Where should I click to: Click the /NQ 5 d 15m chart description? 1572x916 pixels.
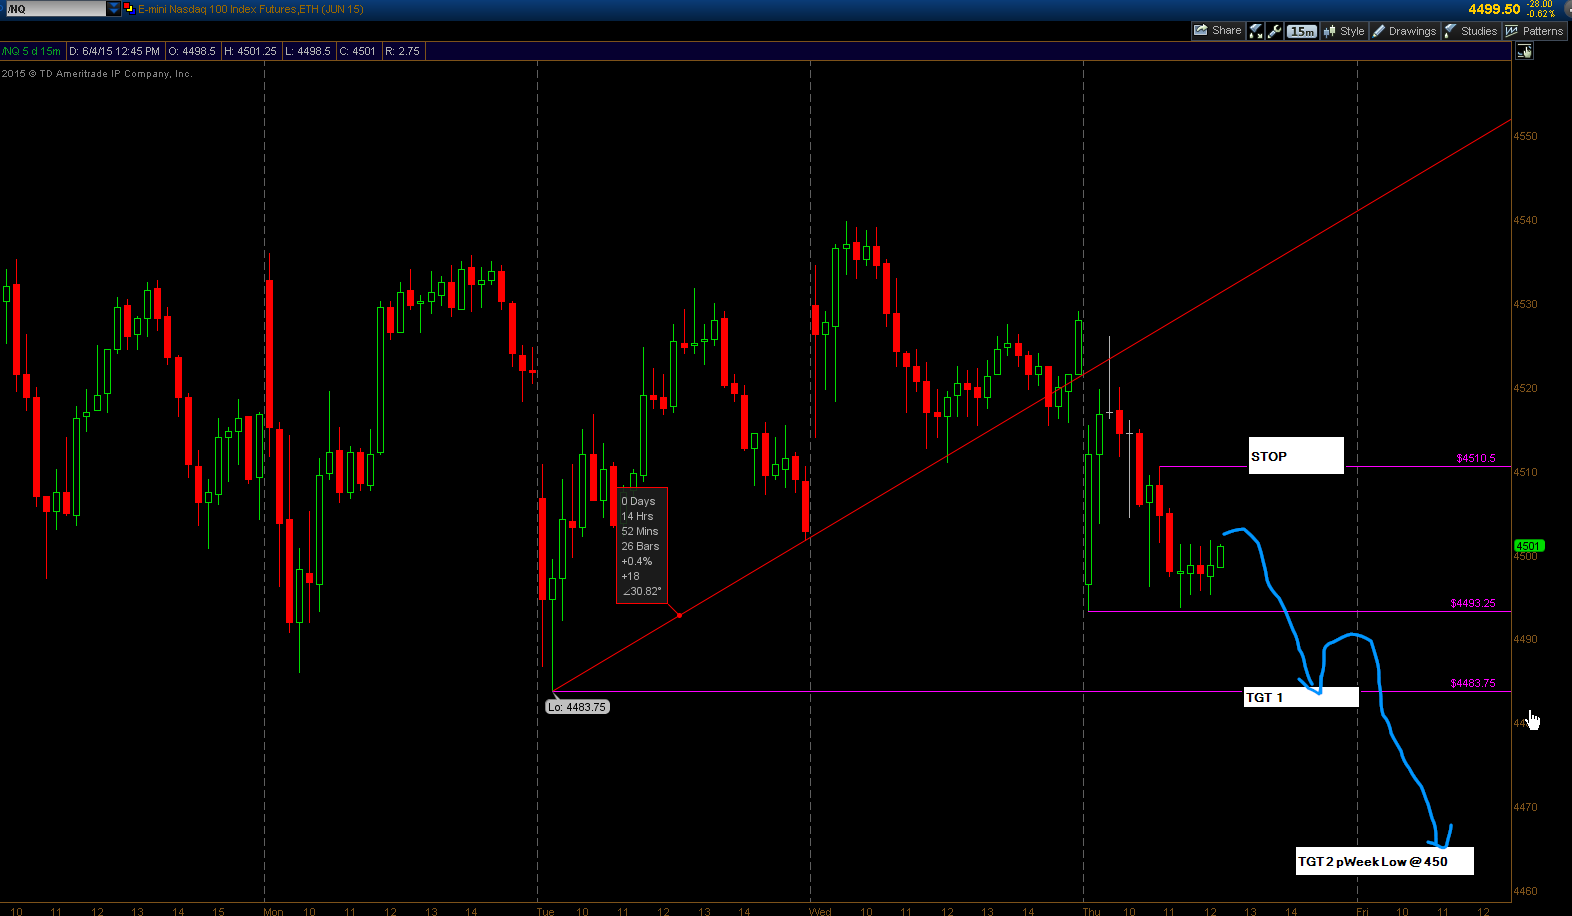[x=32, y=51]
